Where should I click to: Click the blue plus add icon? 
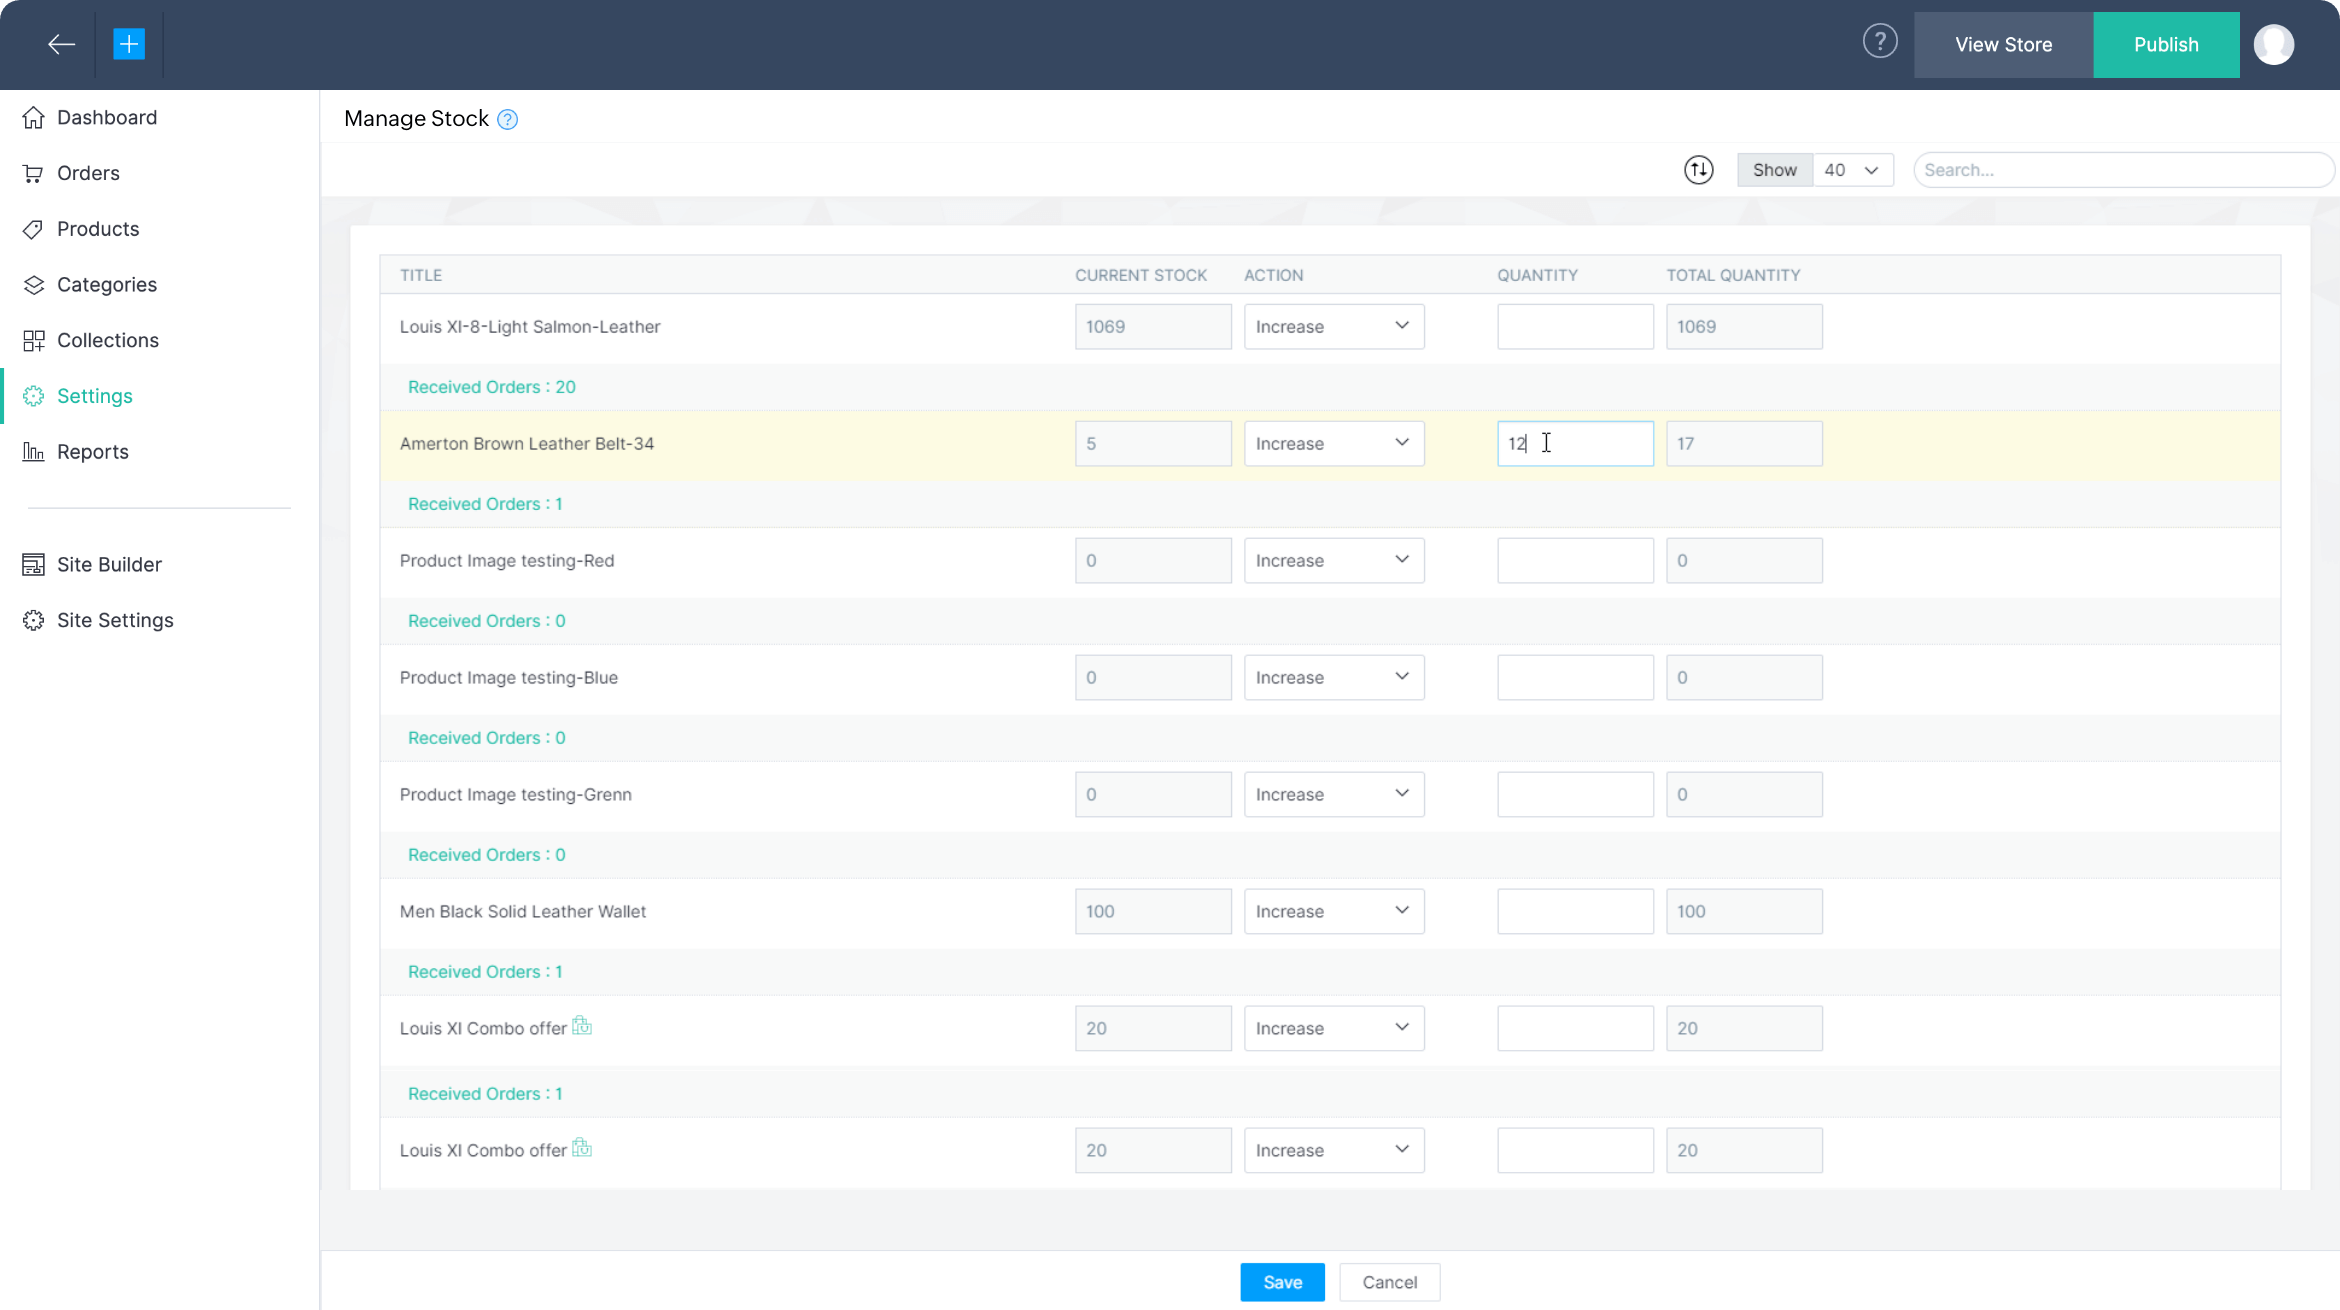[129, 44]
